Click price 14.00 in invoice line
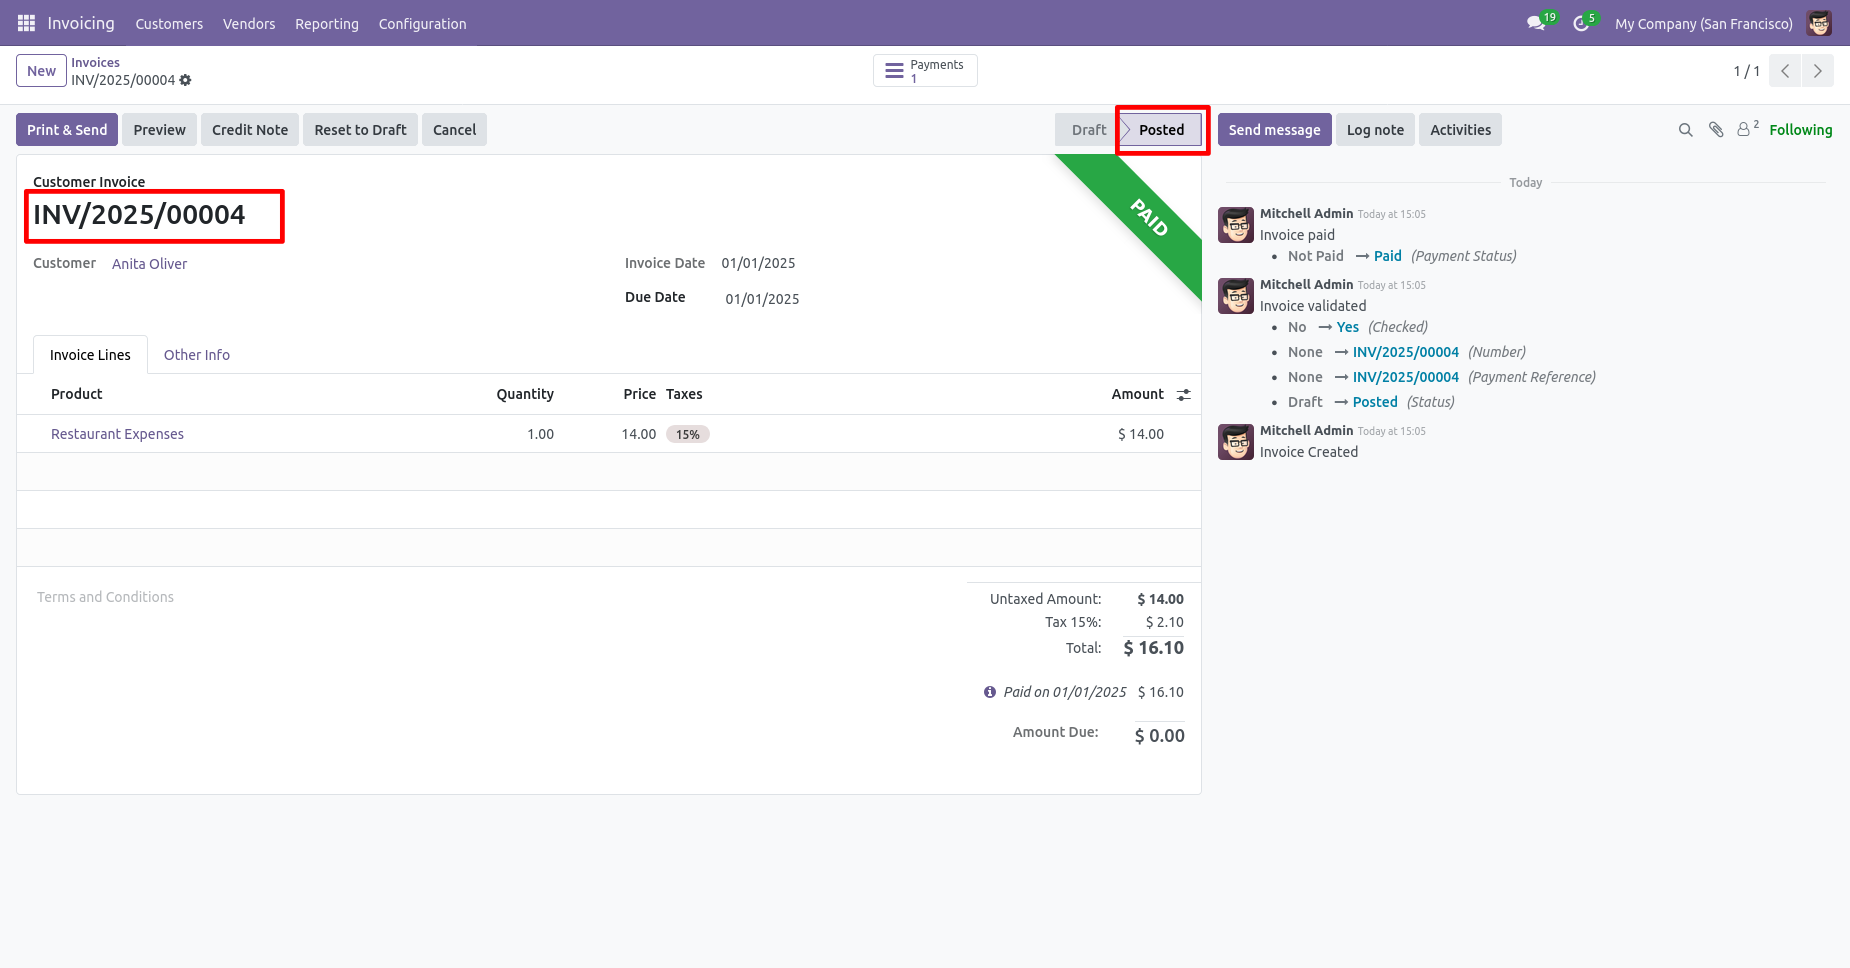 tap(638, 434)
